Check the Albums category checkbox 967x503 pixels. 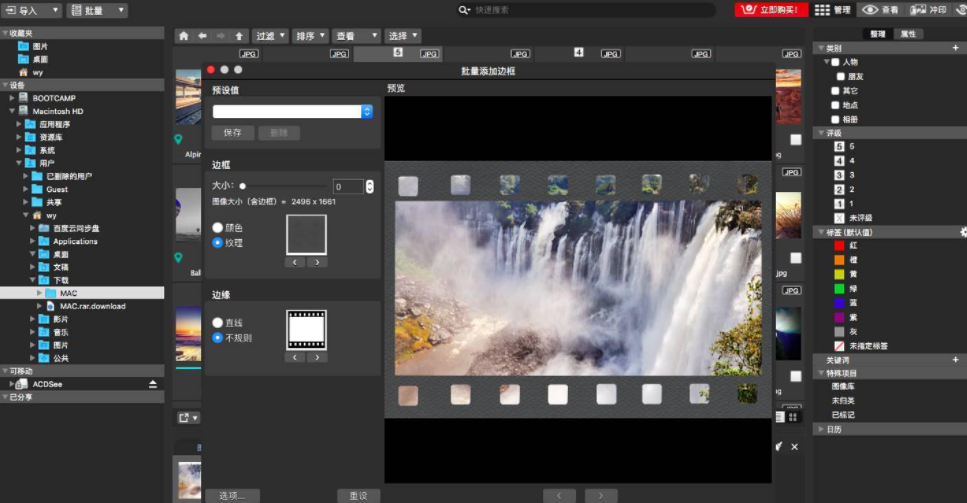[835, 120]
